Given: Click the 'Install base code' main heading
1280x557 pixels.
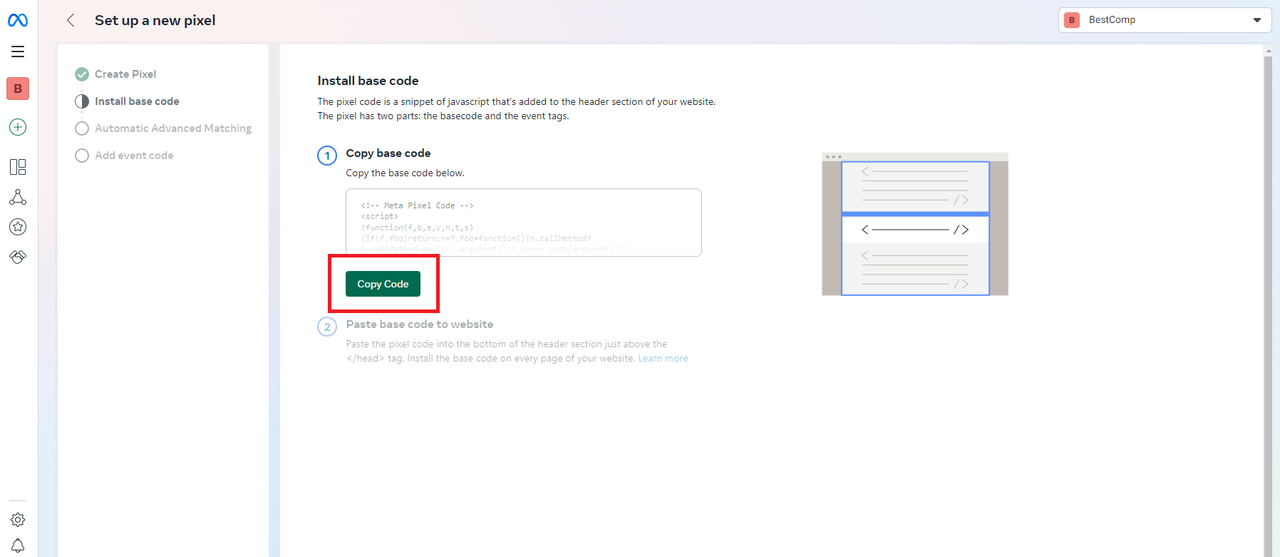Looking at the screenshot, I should click(368, 80).
